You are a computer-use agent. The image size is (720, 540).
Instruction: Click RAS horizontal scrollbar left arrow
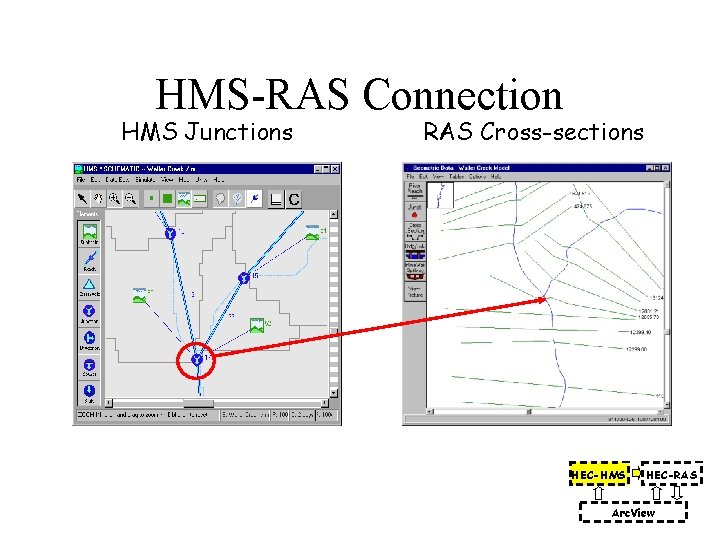[x=430, y=411]
